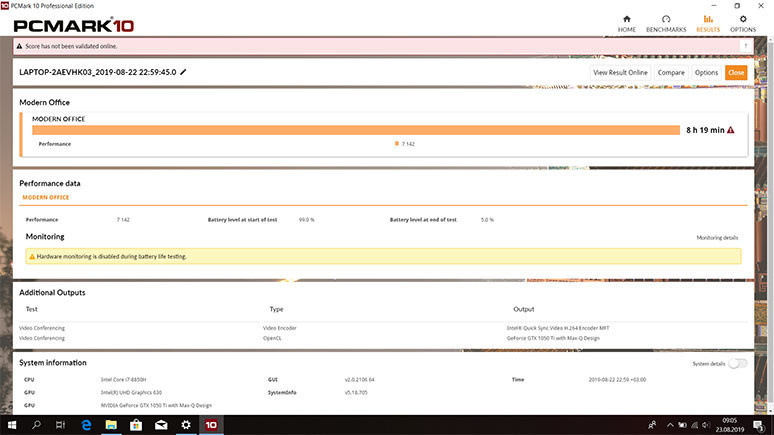774x435 pixels.
Task: Select Intel(R) UHD Graphics 630 value
Action: click(131, 393)
